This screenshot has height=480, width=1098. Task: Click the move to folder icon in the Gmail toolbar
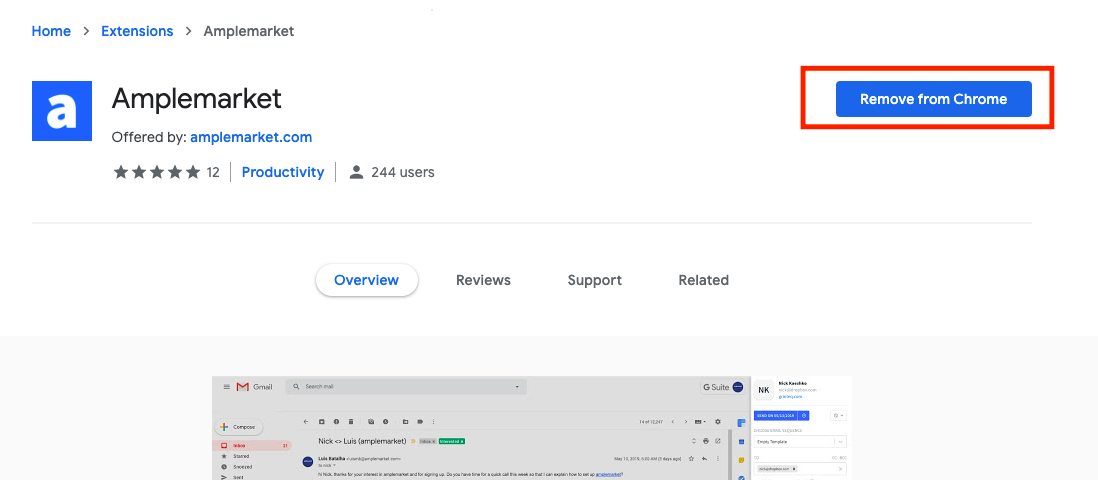405,422
